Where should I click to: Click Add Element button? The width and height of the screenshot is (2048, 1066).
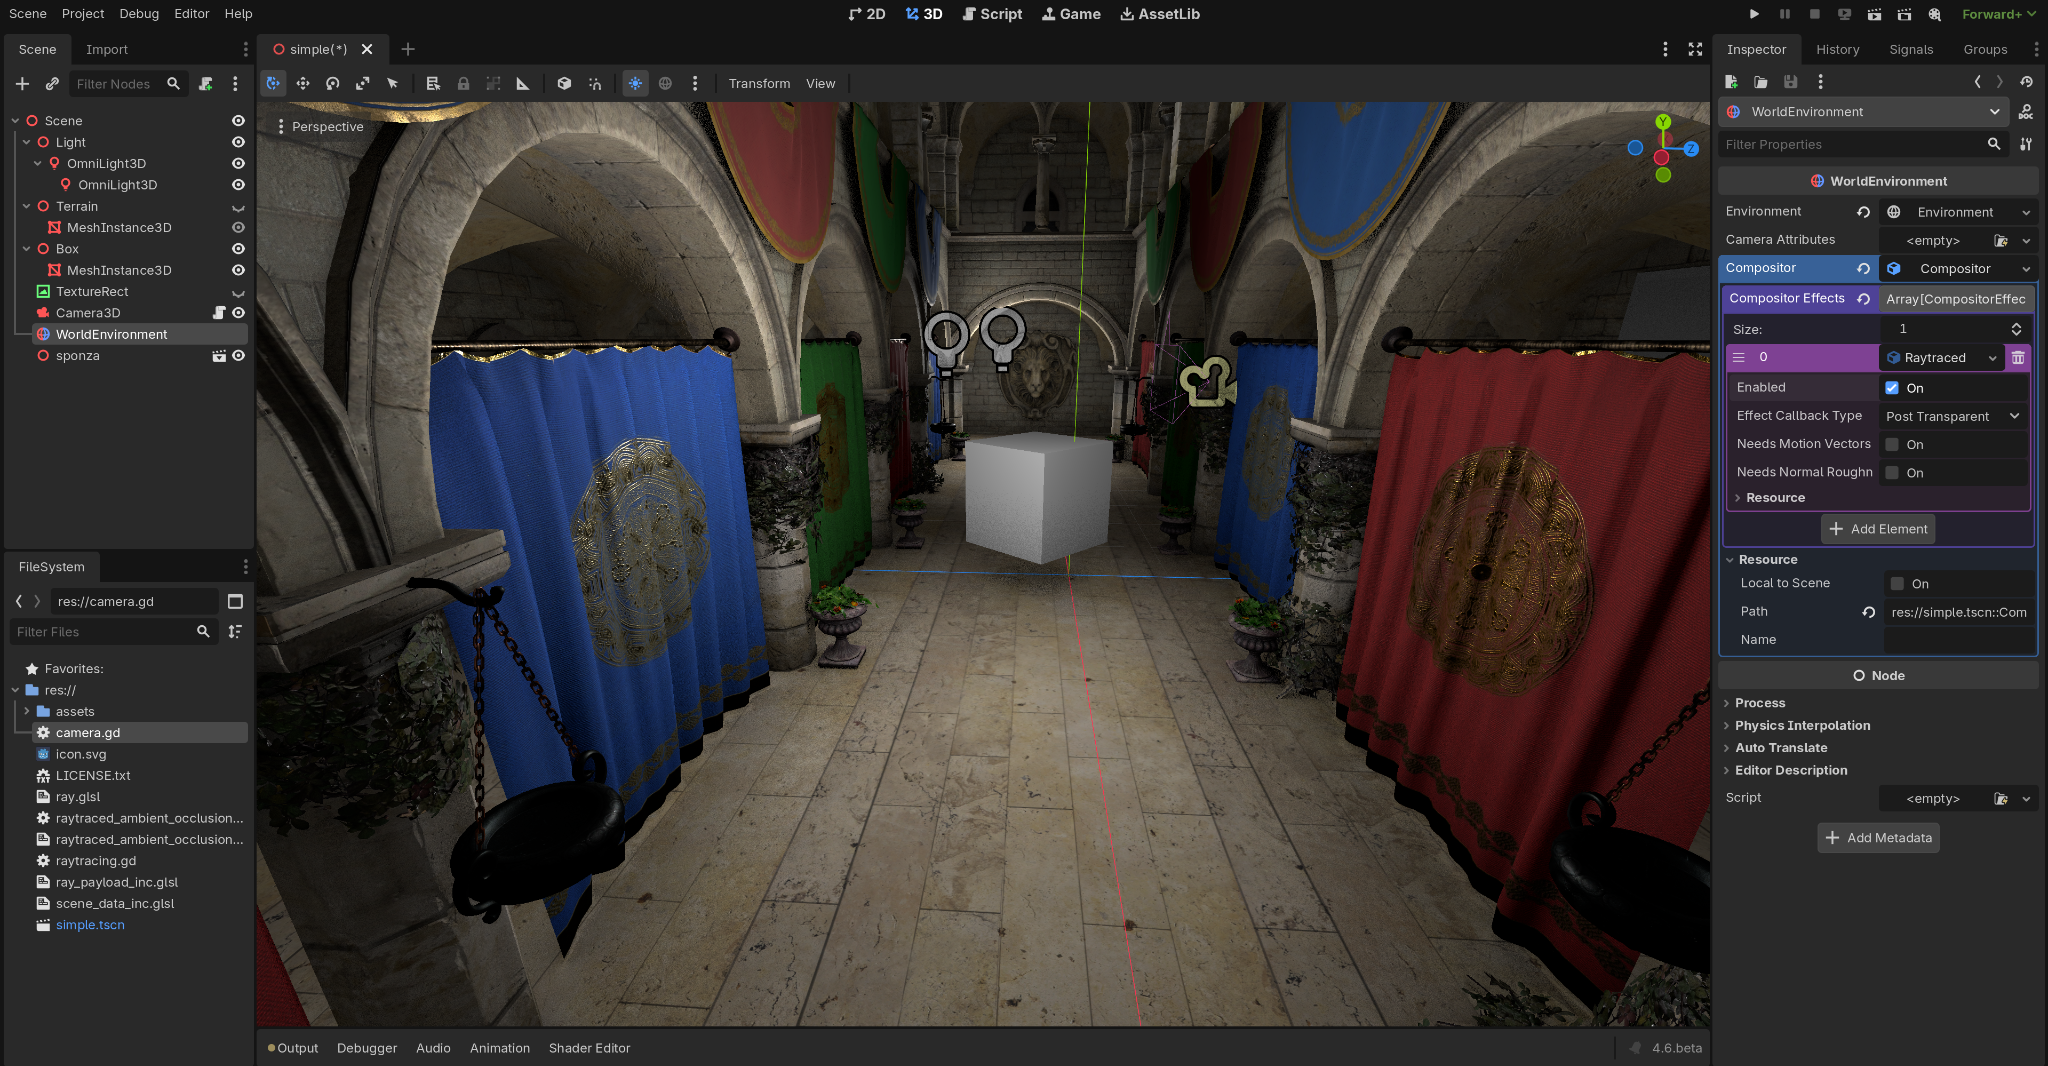coord(1878,529)
